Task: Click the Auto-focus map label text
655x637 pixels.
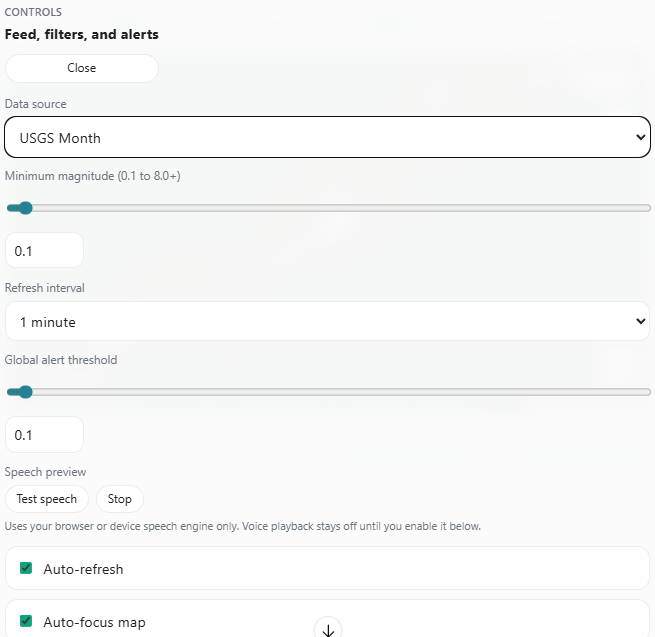Action: pos(94,622)
